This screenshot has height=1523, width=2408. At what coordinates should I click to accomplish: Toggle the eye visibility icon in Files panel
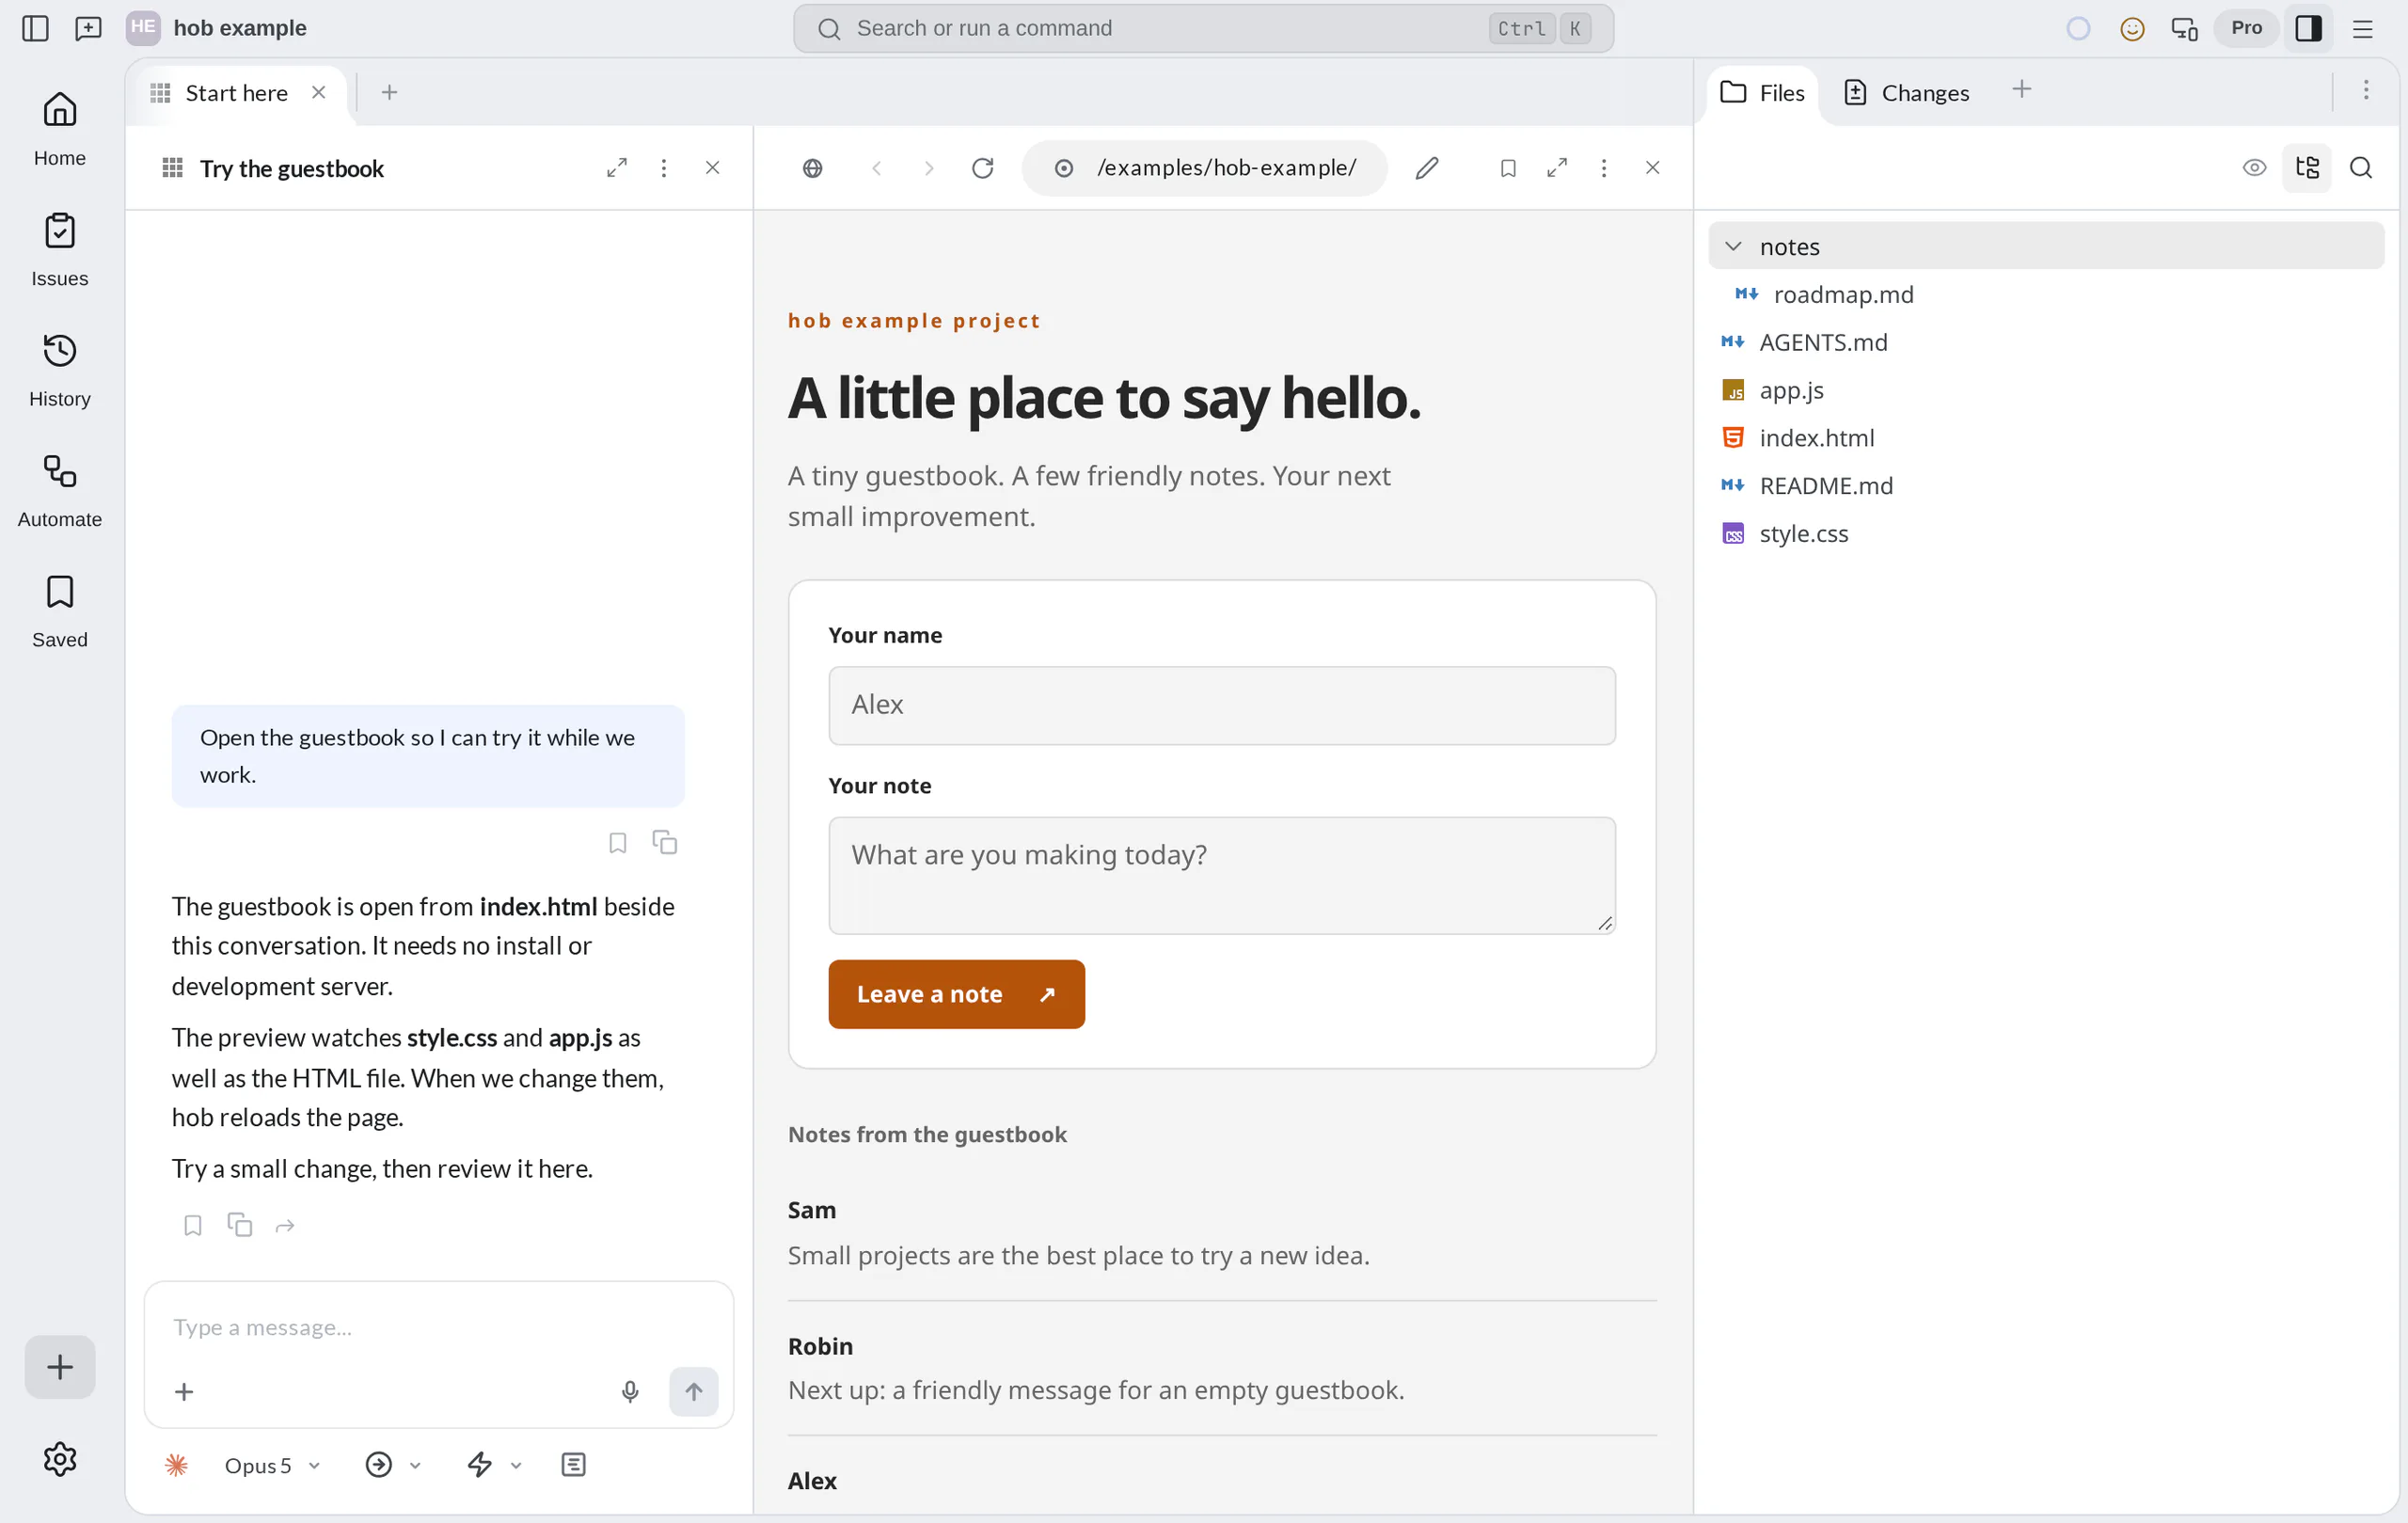click(x=2254, y=168)
